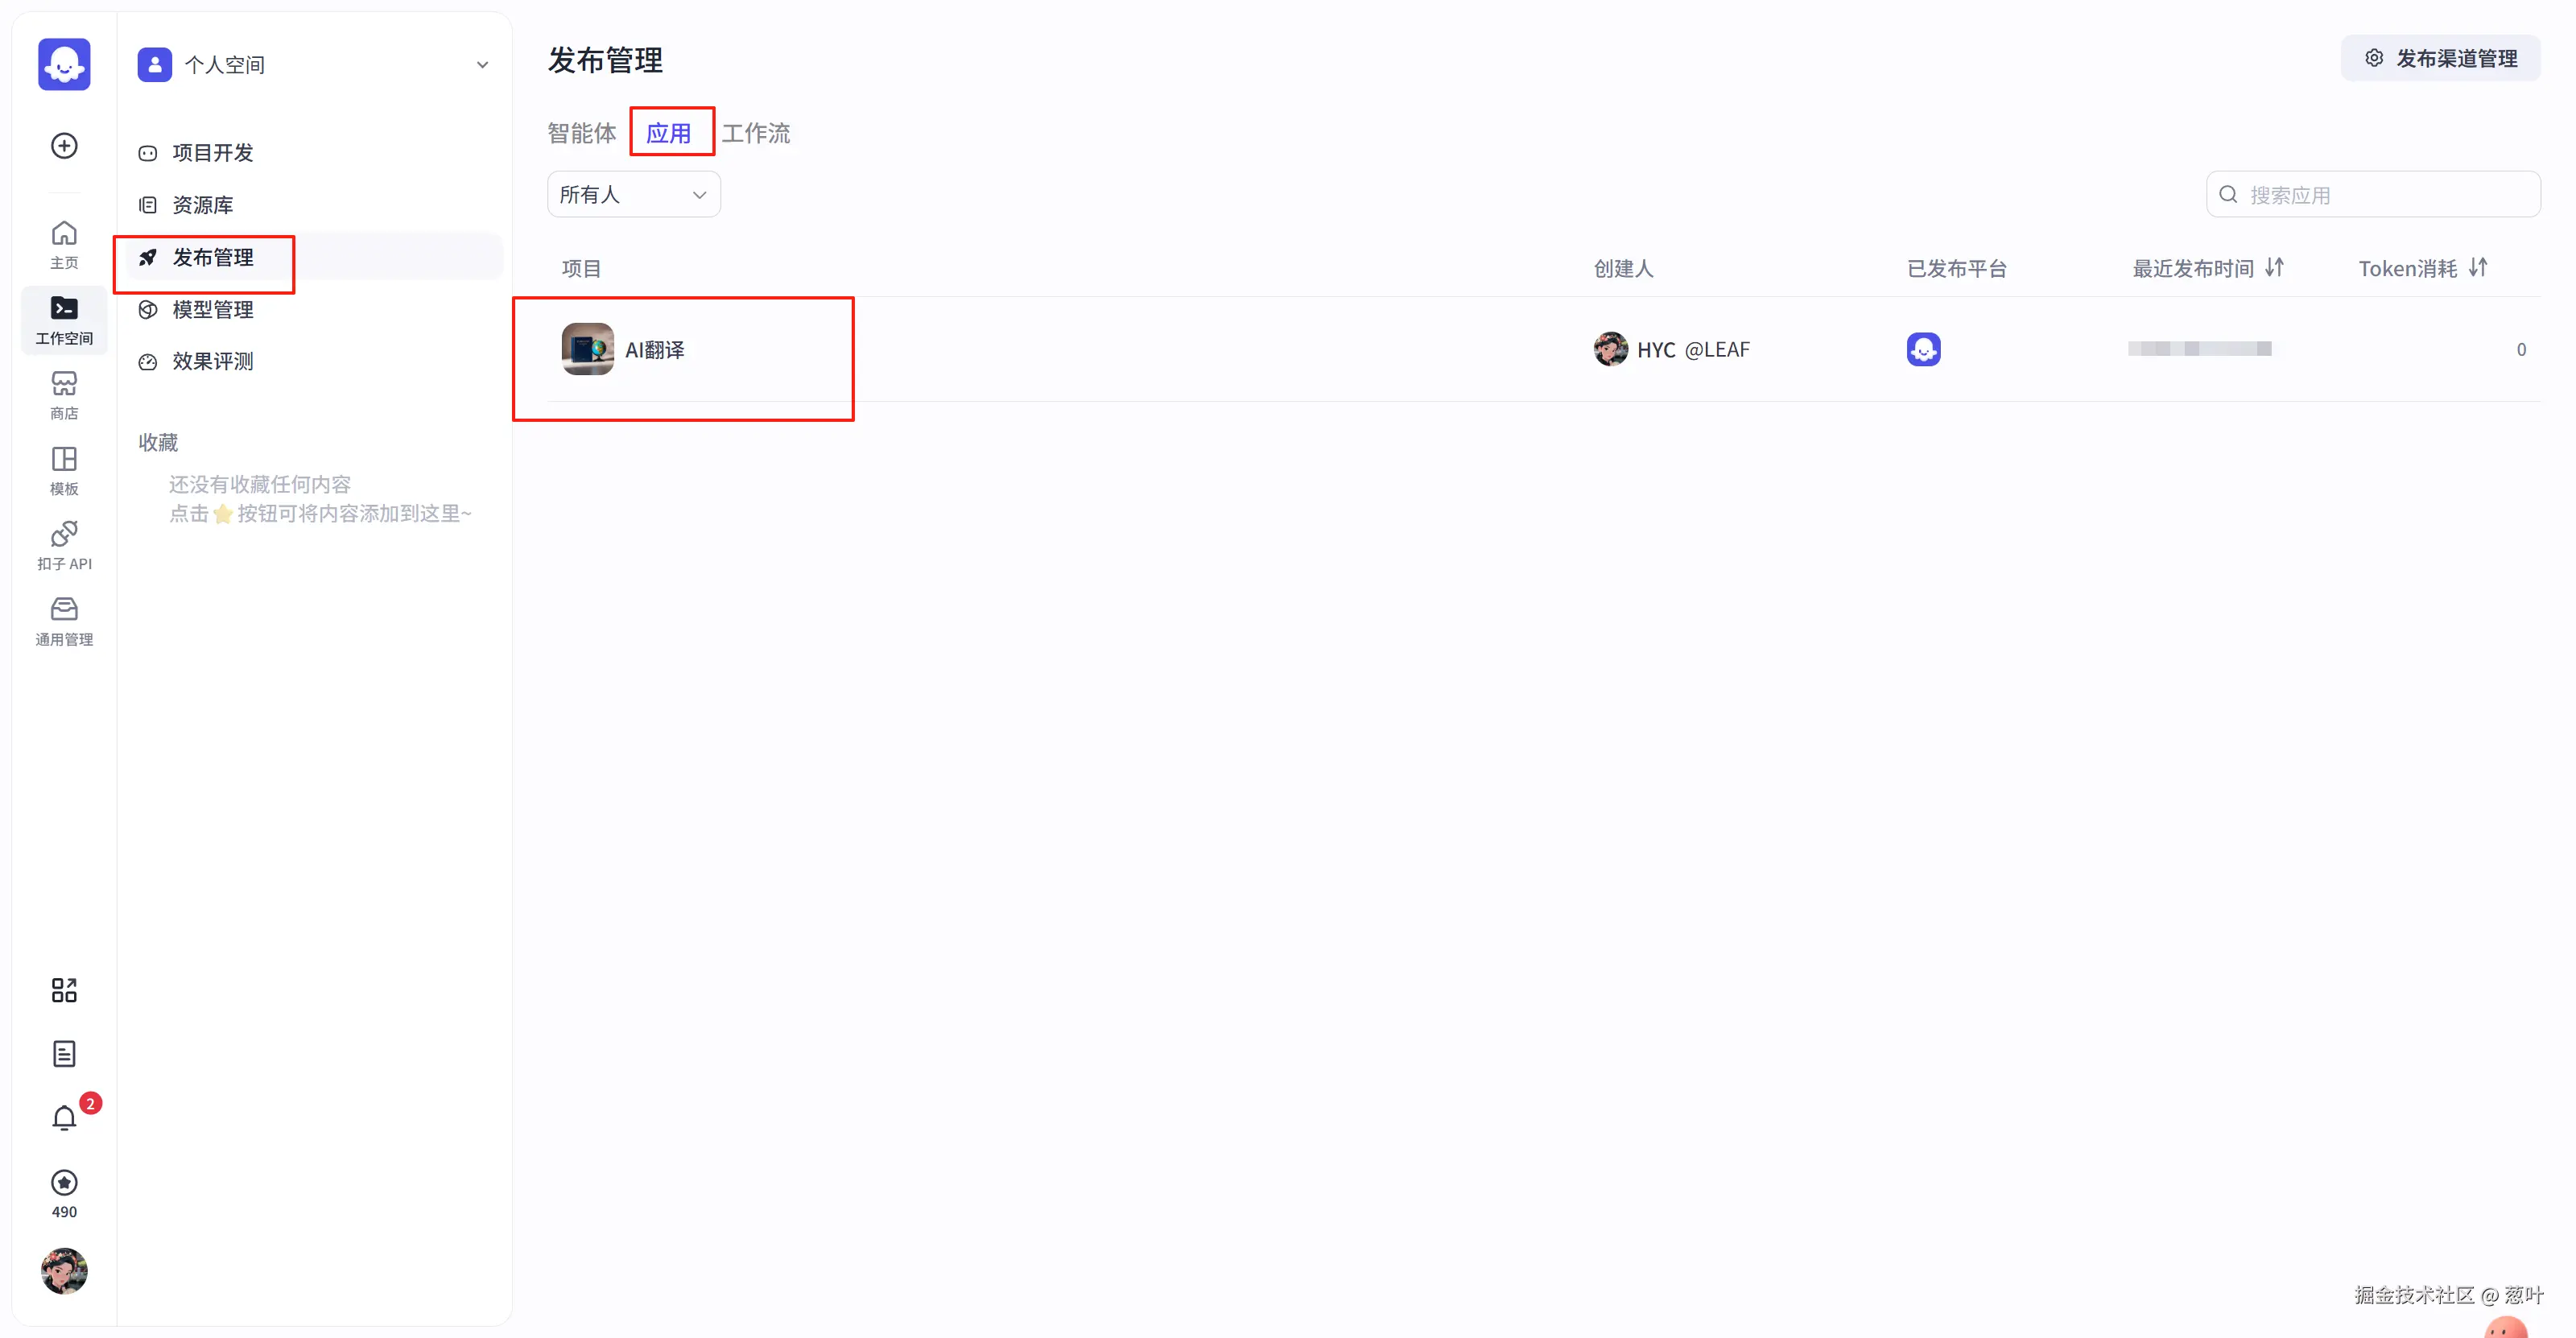Go to 资源库 in sidebar
The image size is (2576, 1338).
(x=202, y=205)
